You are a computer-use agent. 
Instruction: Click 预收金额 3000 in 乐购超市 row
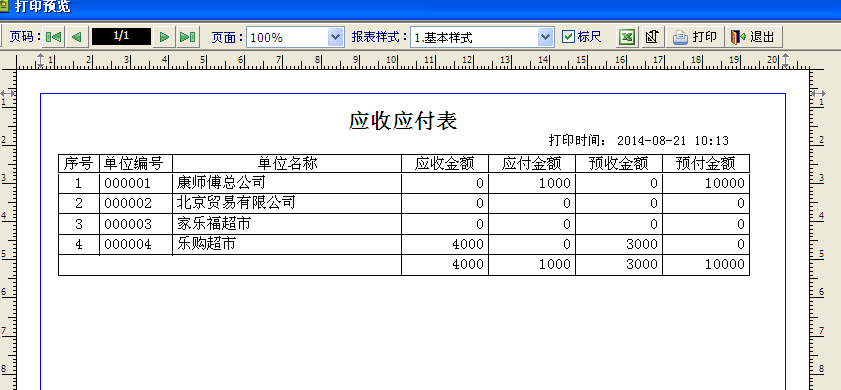point(641,245)
